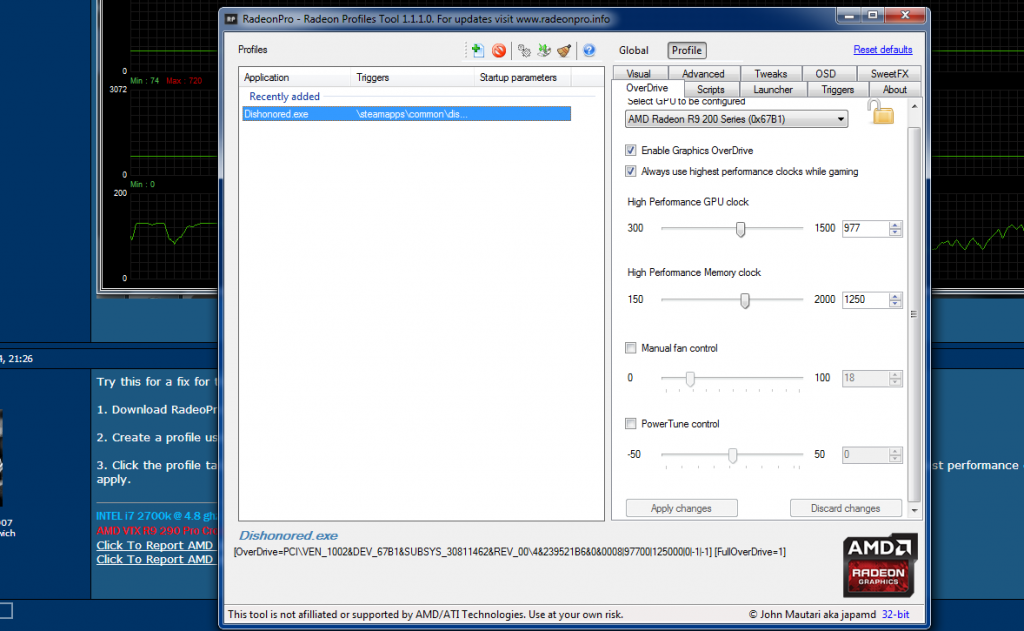
Task: Switch to the Visual tab
Action: [639, 74]
